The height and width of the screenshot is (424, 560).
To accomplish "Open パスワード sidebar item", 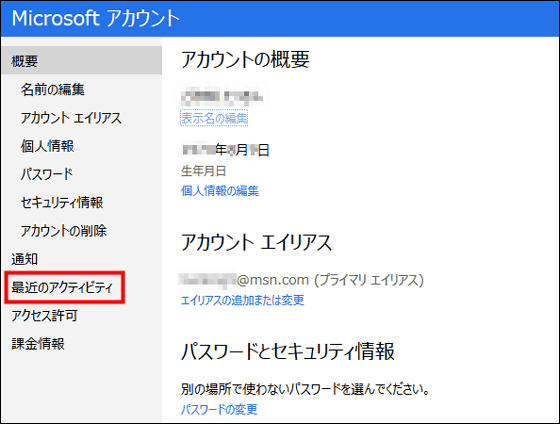I will click(x=47, y=174).
